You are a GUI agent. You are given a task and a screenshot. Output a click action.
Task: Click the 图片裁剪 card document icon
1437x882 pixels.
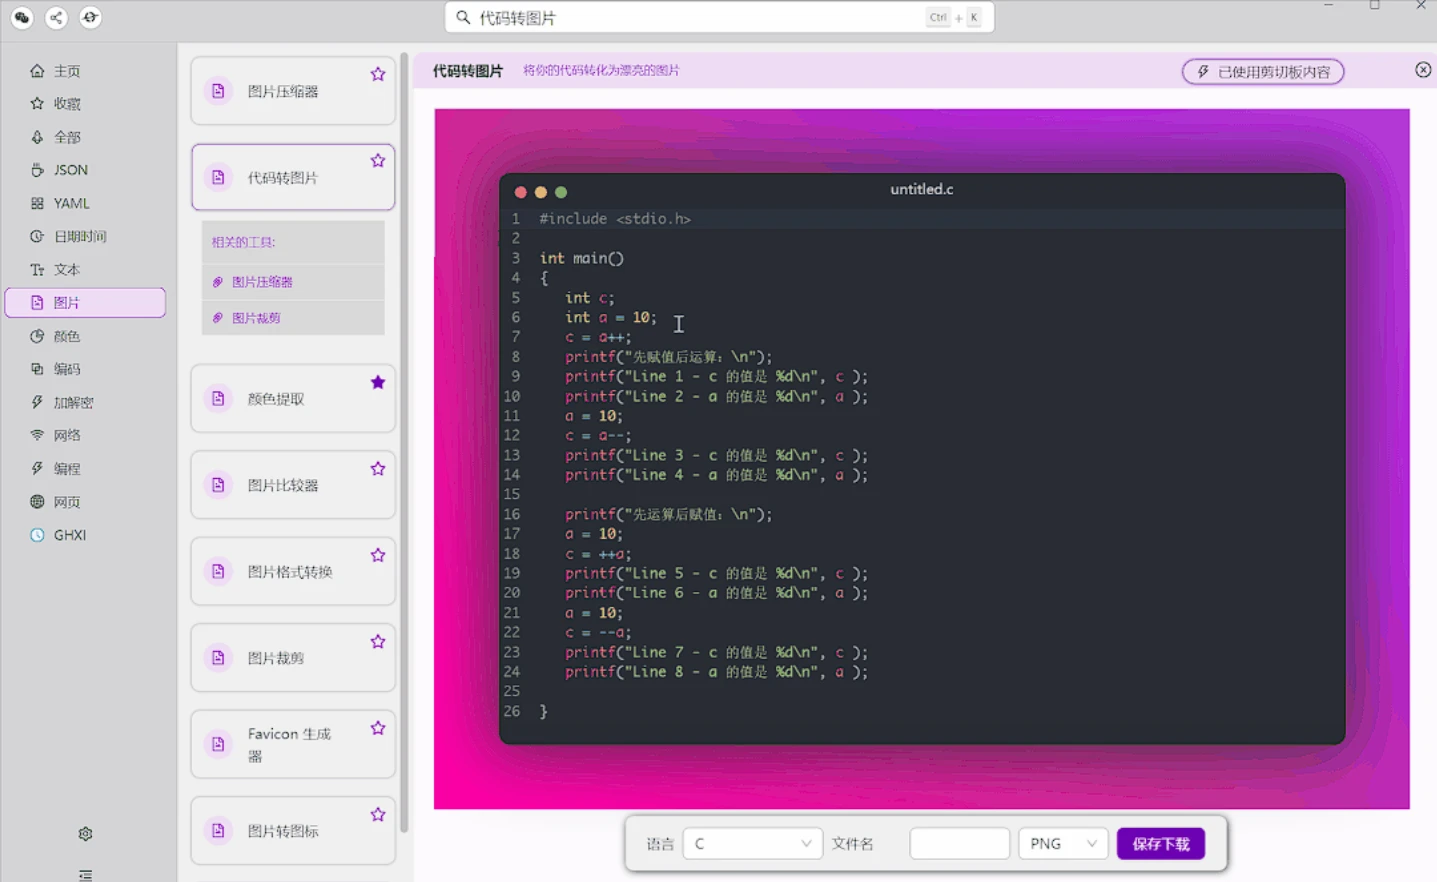click(218, 658)
